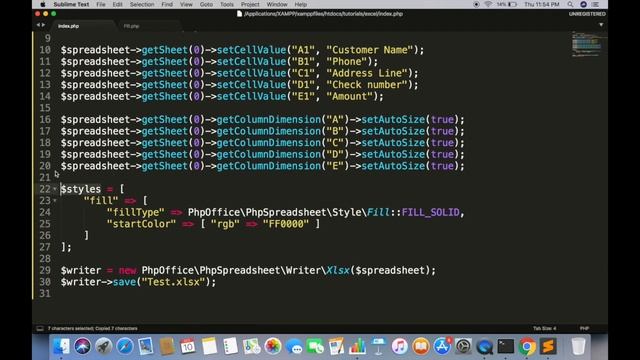Open the Window menu
Screen dimensions: 640x360
tap(277, 4)
